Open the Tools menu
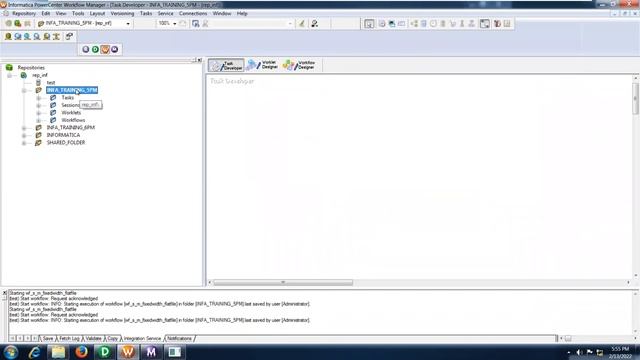 pyautogui.click(x=78, y=13)
